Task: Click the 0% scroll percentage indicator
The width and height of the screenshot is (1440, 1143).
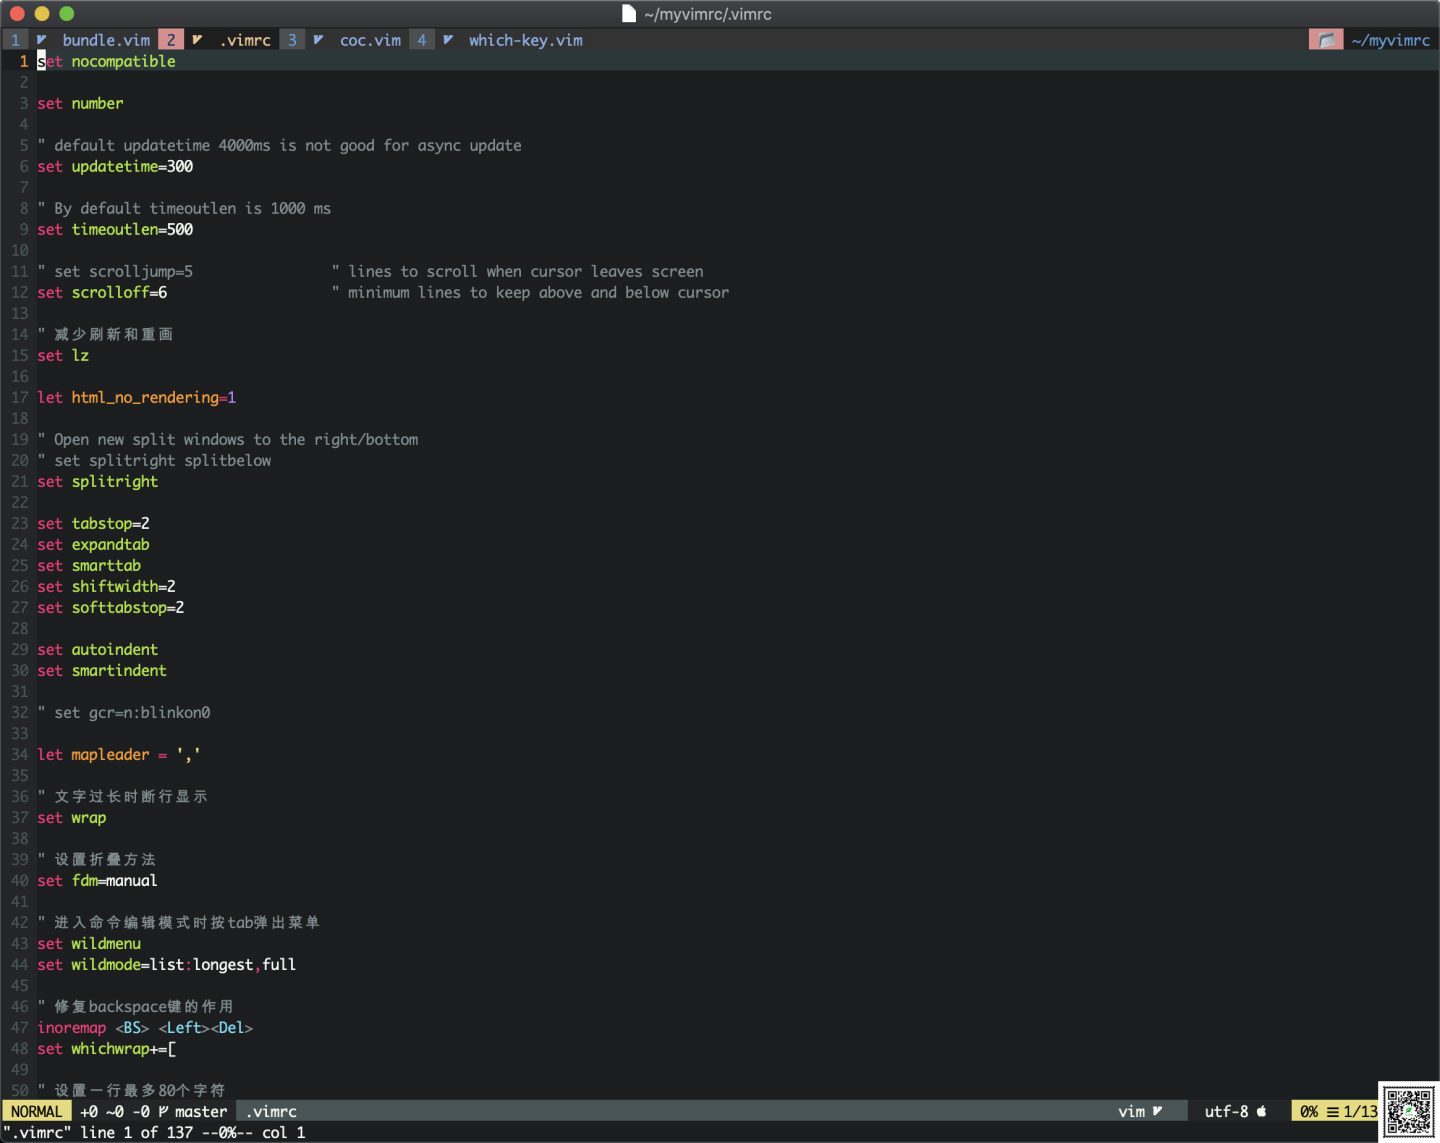Action: pos(1308,1111)
